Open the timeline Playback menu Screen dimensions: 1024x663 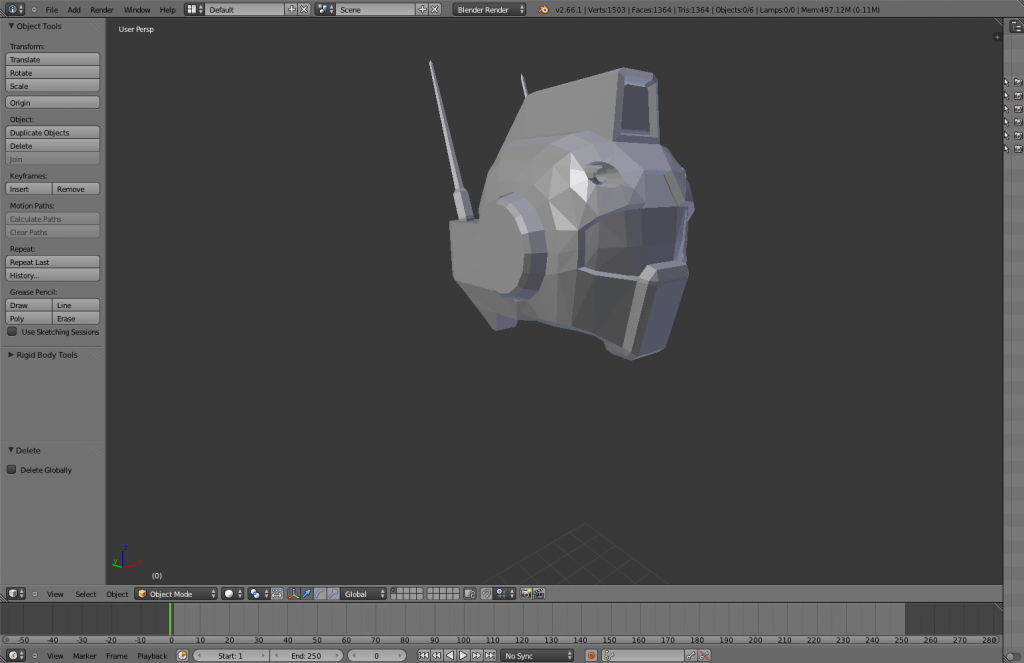[152, 656]
